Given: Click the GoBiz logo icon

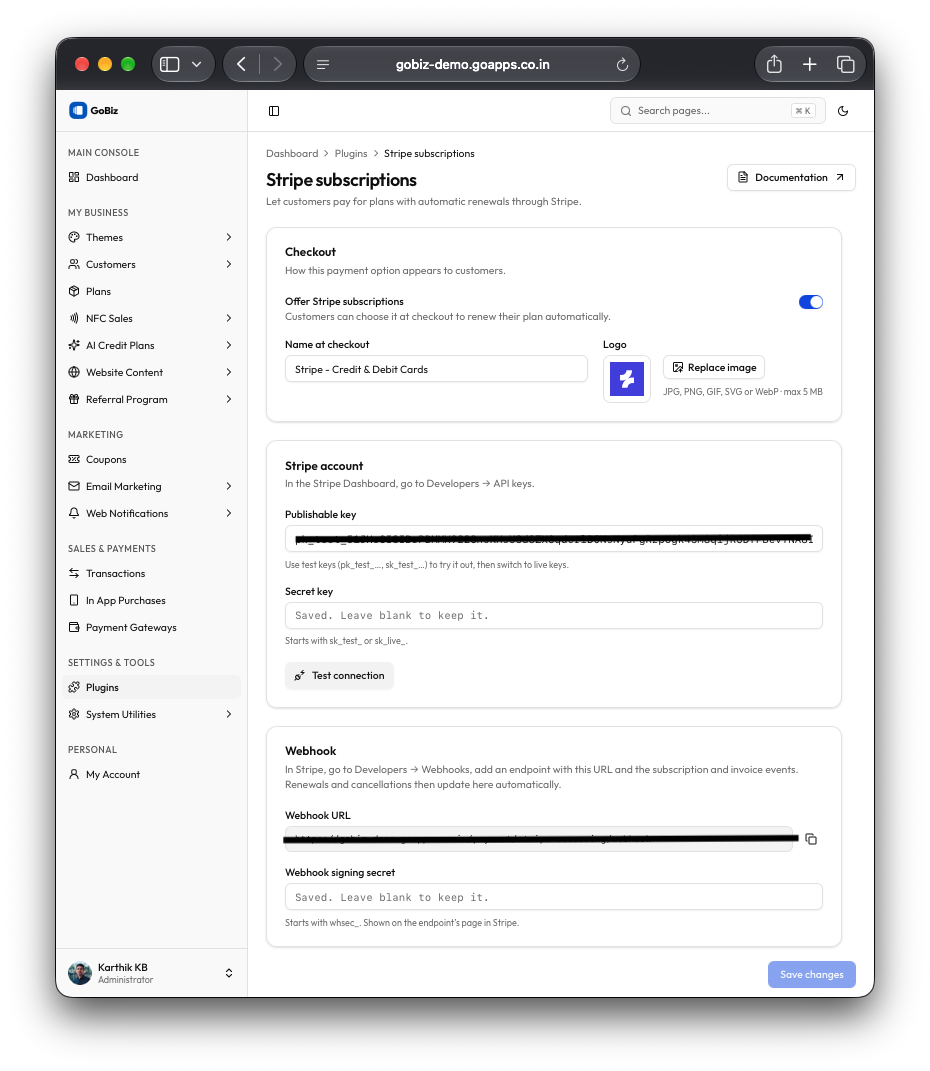Looking at the screenshot, I should coord(78,111).
